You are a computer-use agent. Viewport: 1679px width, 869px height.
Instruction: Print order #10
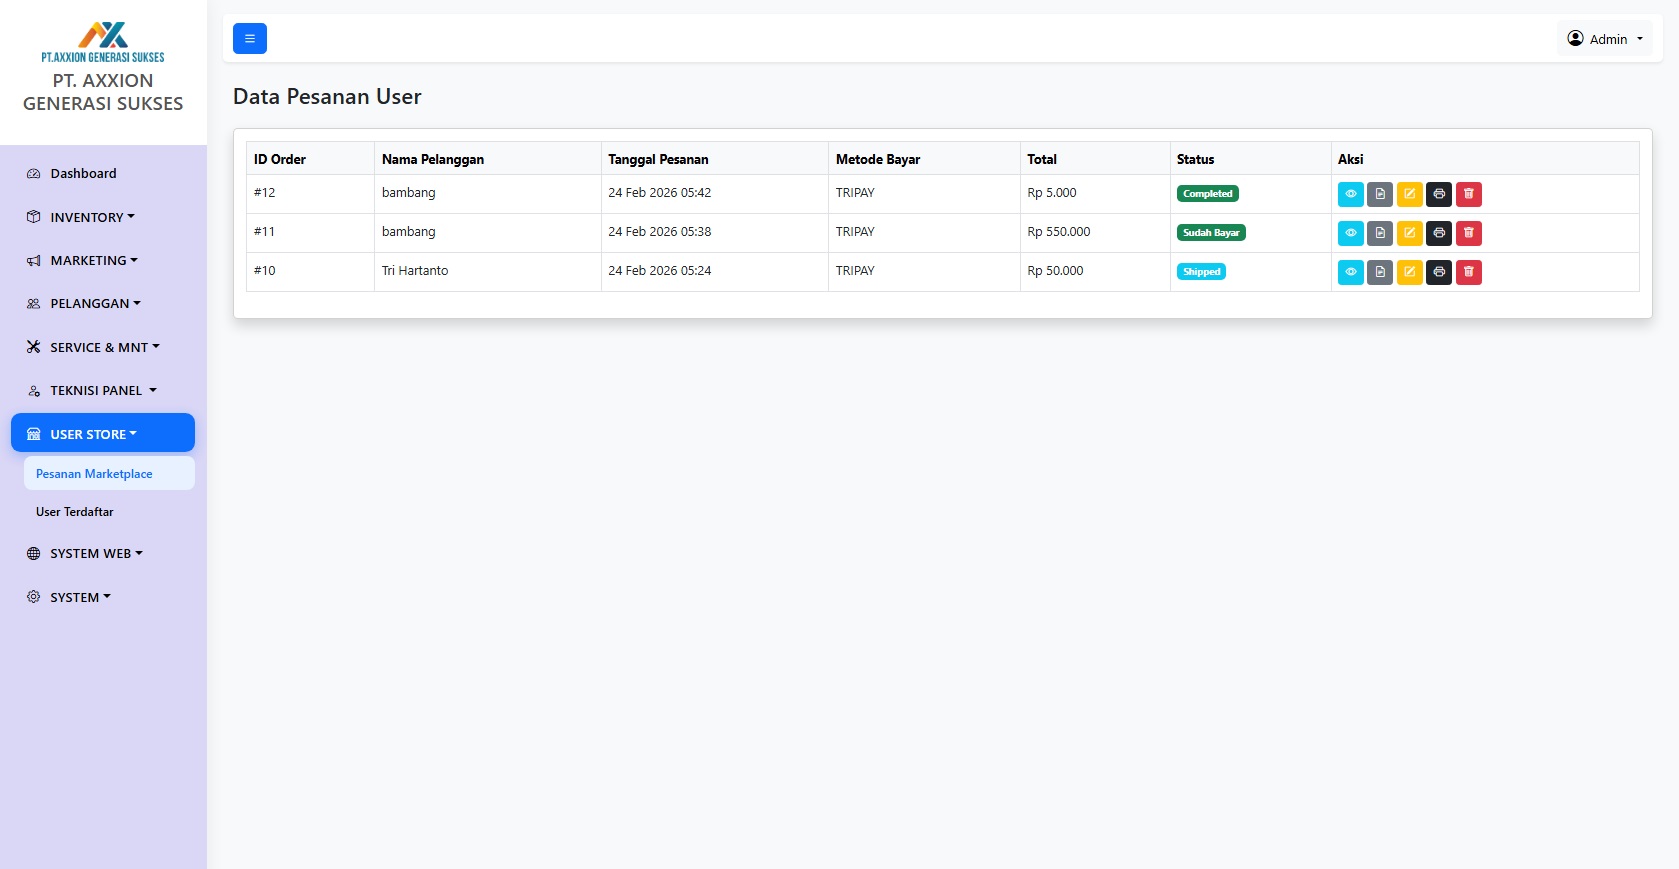coord(1439,272)
